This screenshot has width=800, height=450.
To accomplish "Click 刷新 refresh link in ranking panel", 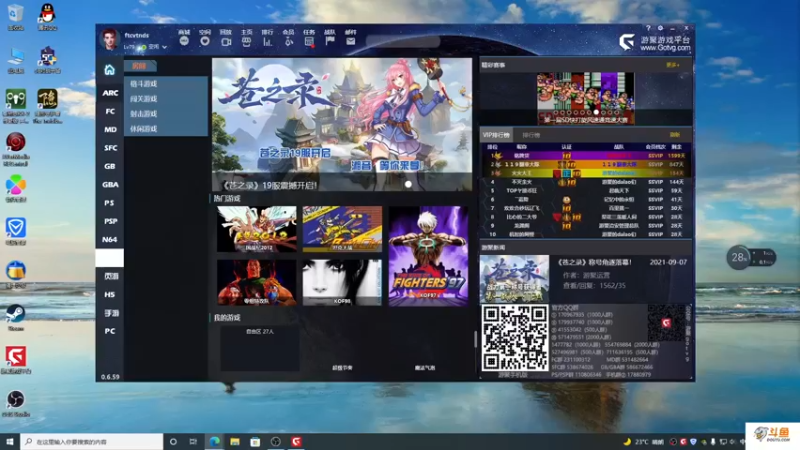I will 675,135.
